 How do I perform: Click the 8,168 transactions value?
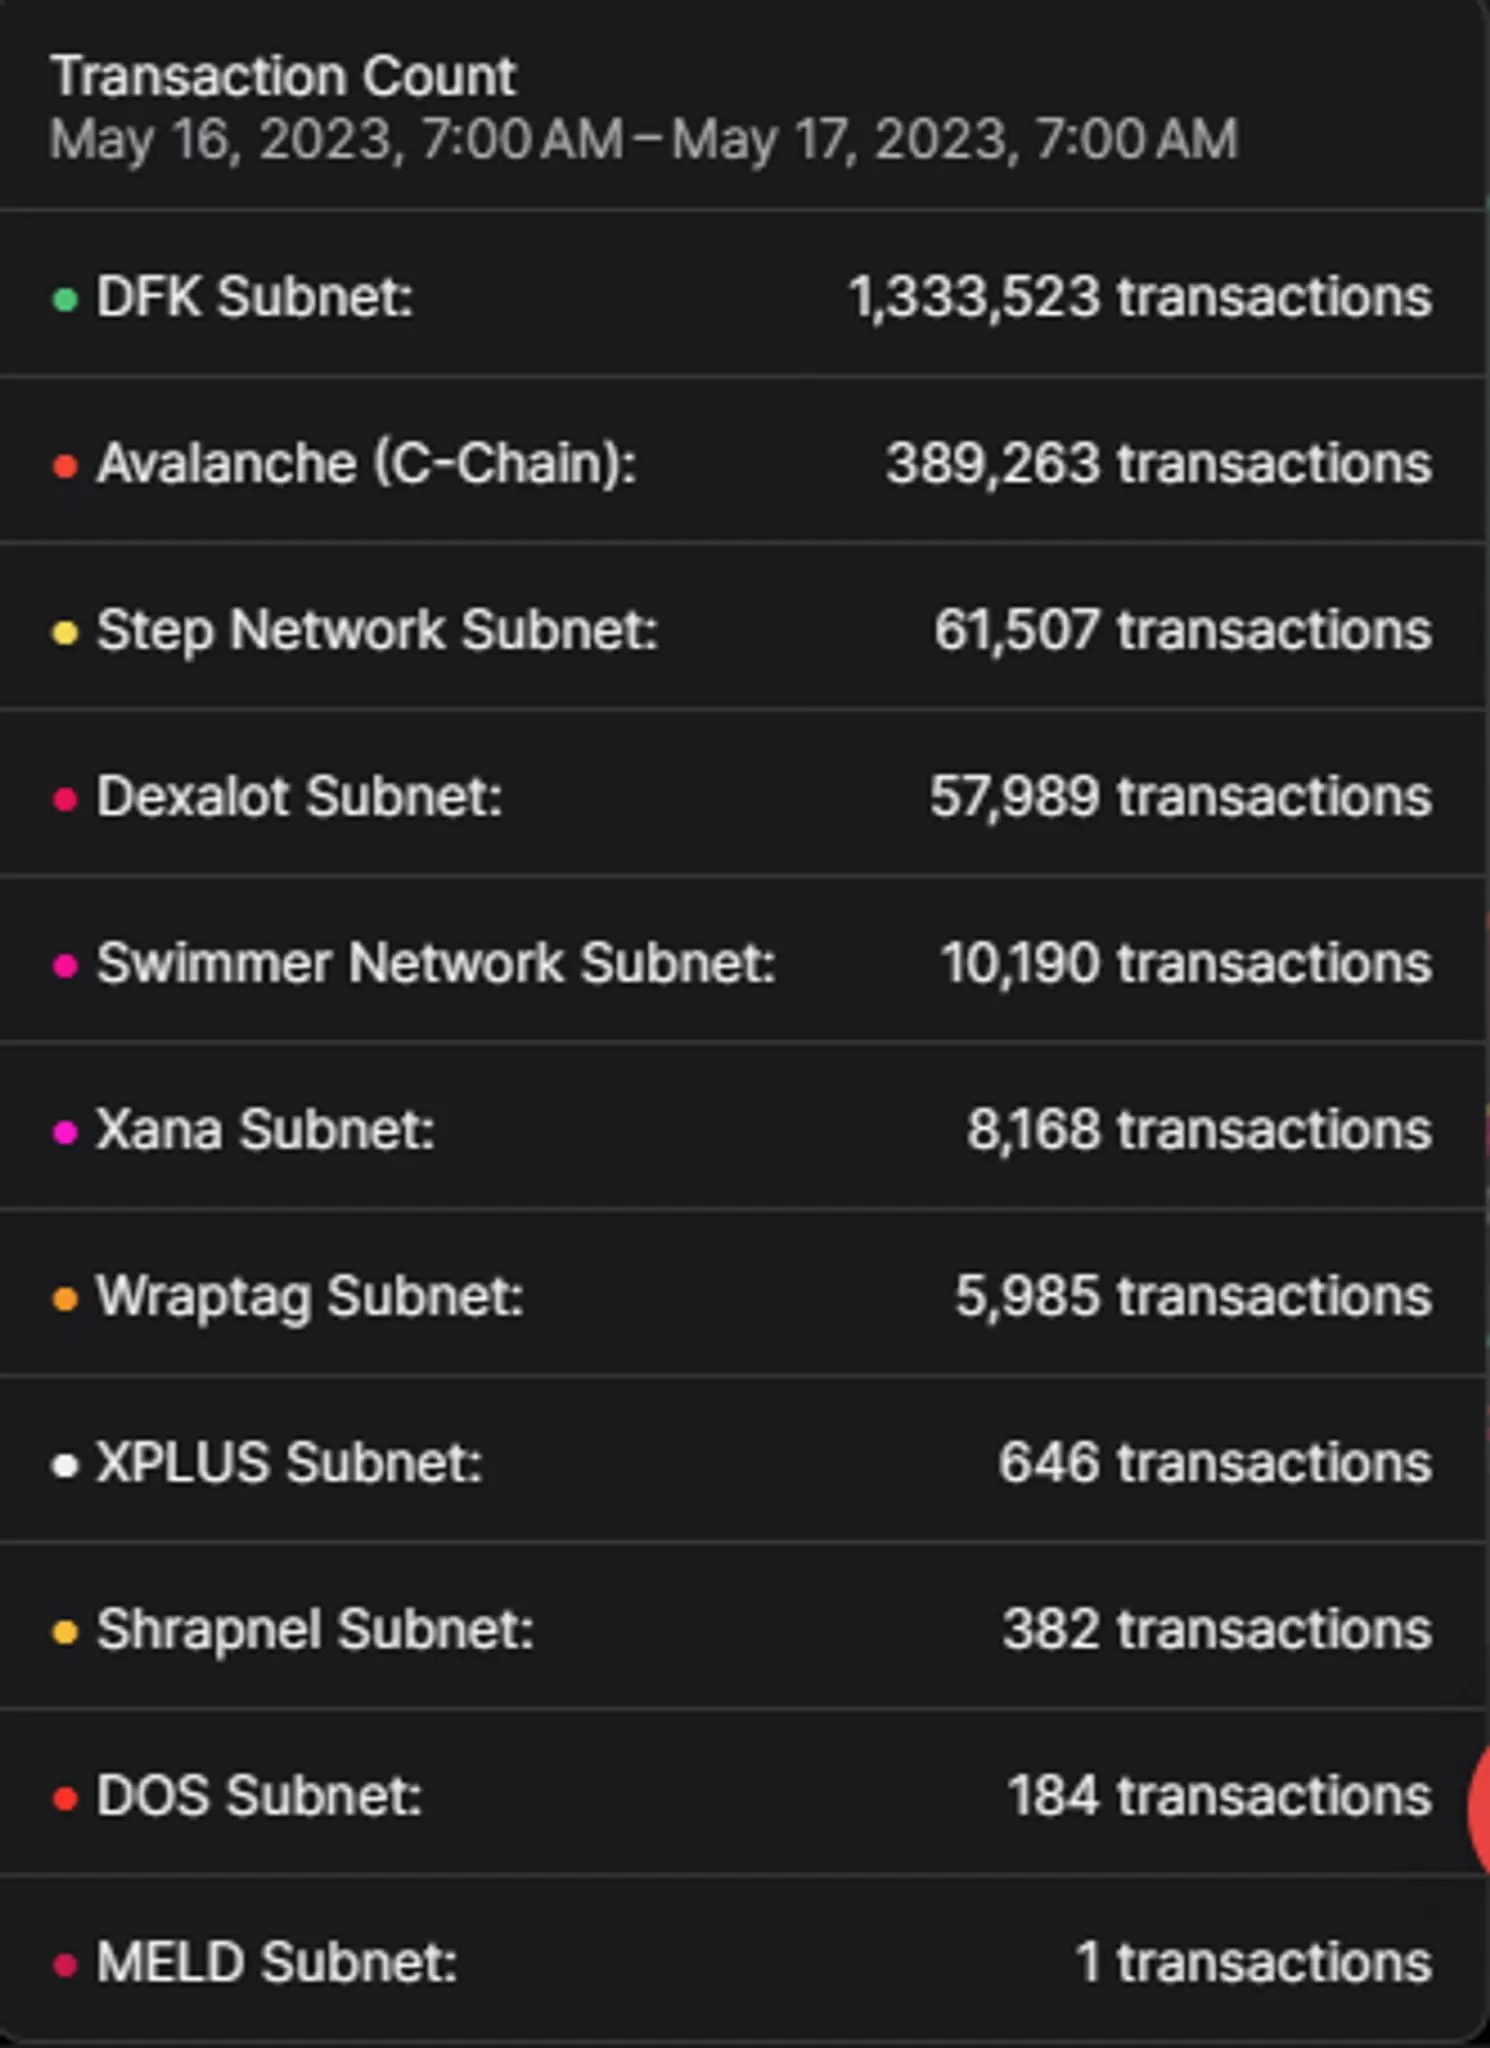1198,1130
